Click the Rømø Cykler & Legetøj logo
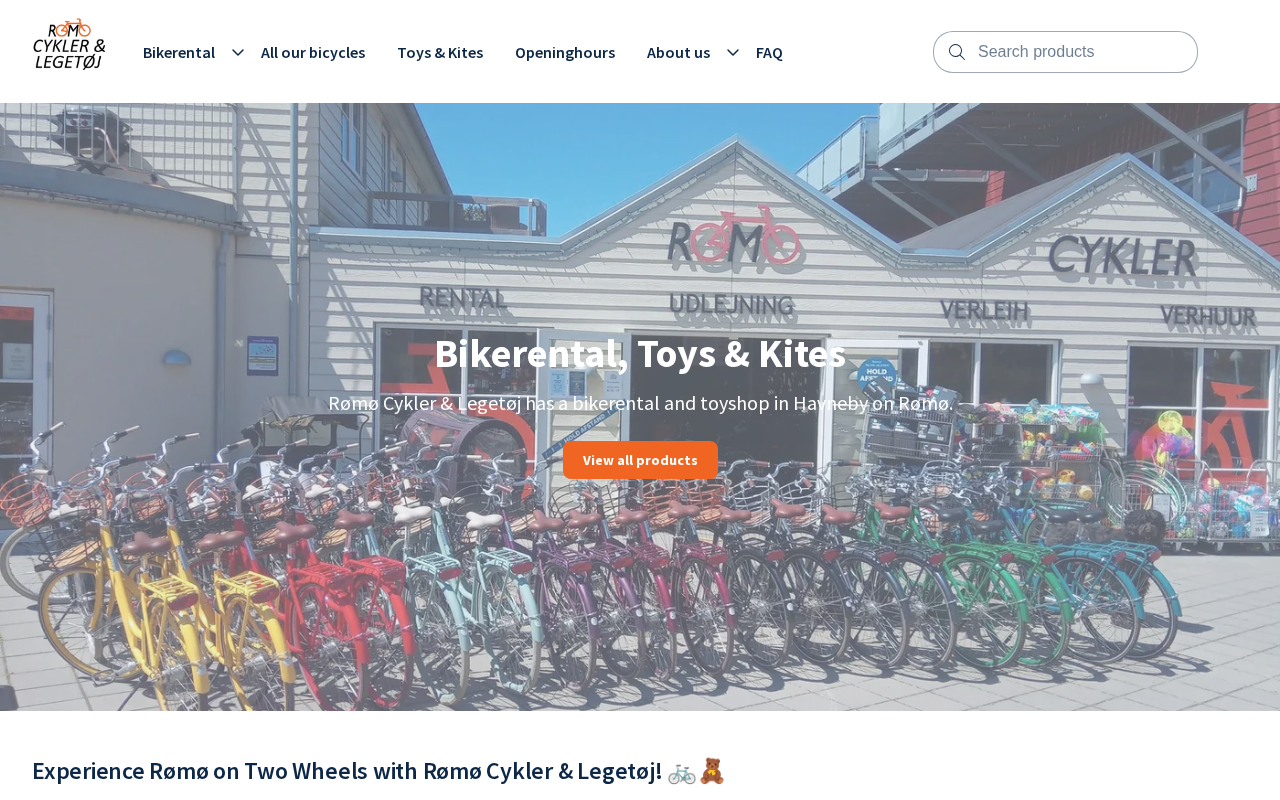 [x=69, y=45]
